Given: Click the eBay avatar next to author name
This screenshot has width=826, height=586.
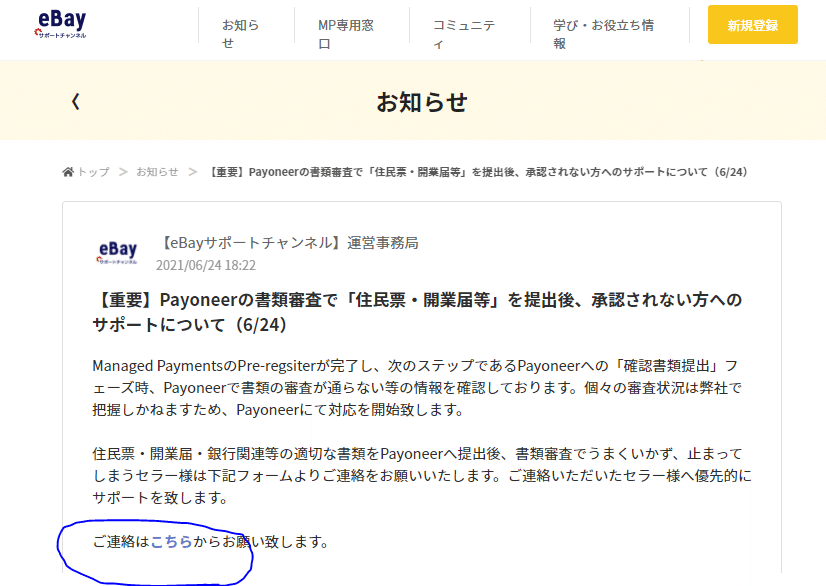Looking at the screenshot, I should pos(117,252).
